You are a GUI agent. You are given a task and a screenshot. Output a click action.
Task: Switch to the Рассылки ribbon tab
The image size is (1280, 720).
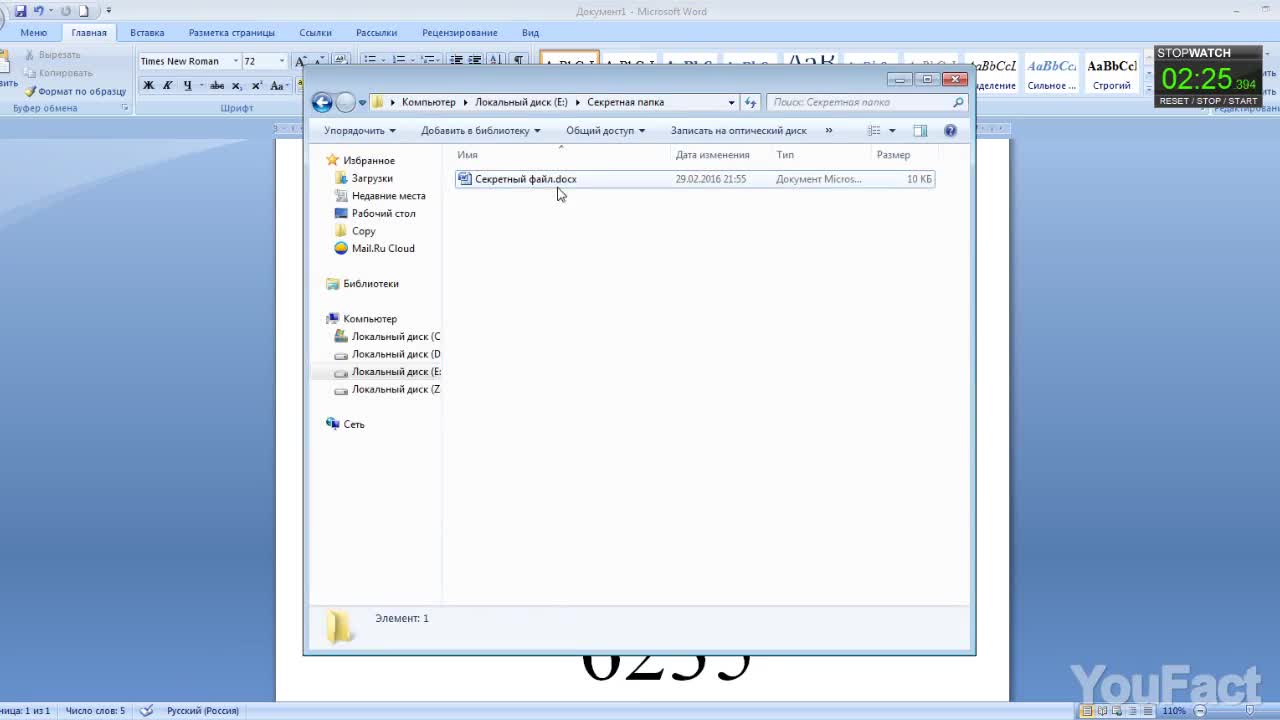click(376, 33)
